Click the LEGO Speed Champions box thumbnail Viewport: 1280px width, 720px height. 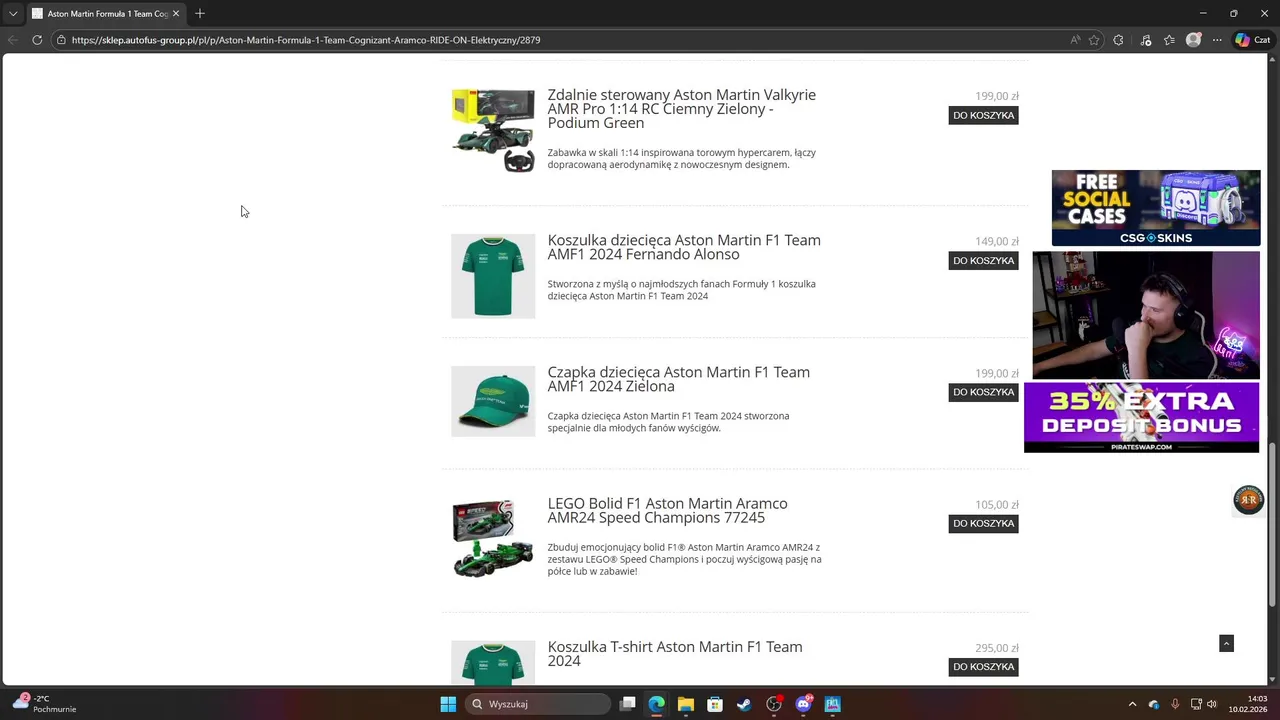(x=493, y=538)
